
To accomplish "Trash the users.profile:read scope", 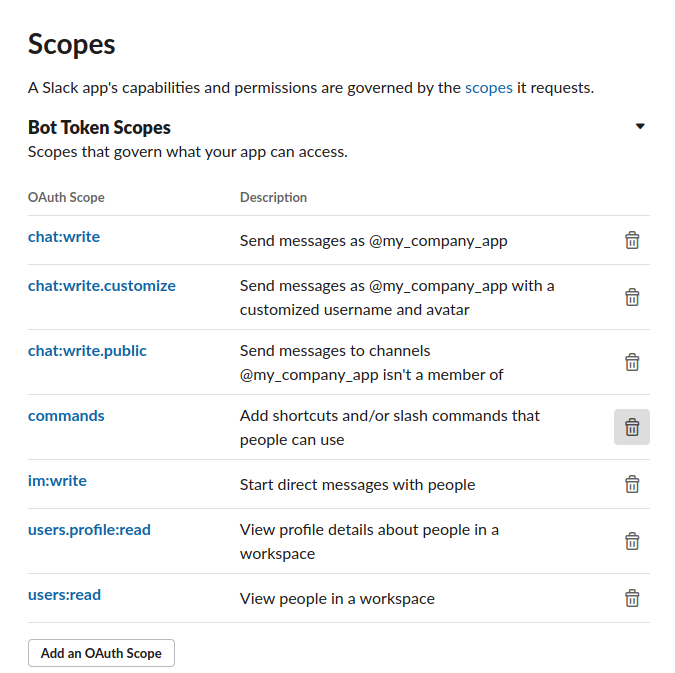I will click(x=632, y=541).
